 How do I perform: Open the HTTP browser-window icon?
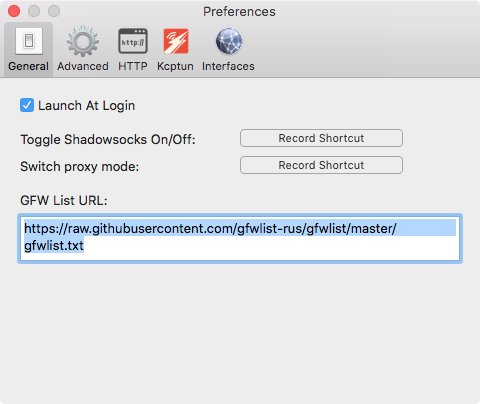point(133,41)
